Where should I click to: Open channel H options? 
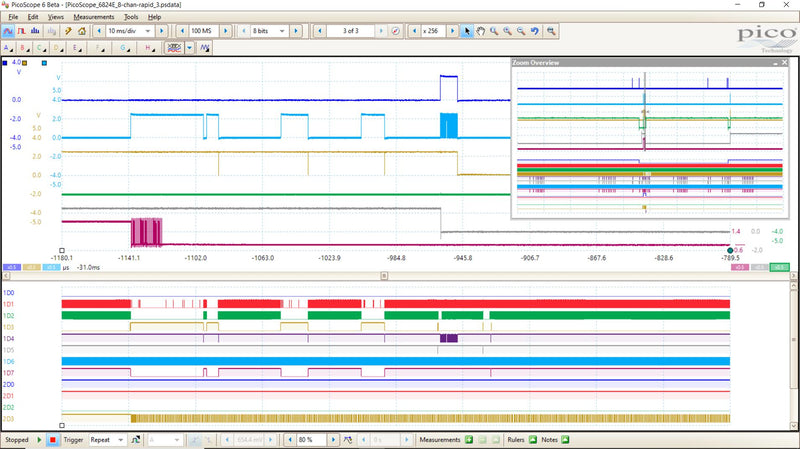pyautogui.click(x=151, y=47)
